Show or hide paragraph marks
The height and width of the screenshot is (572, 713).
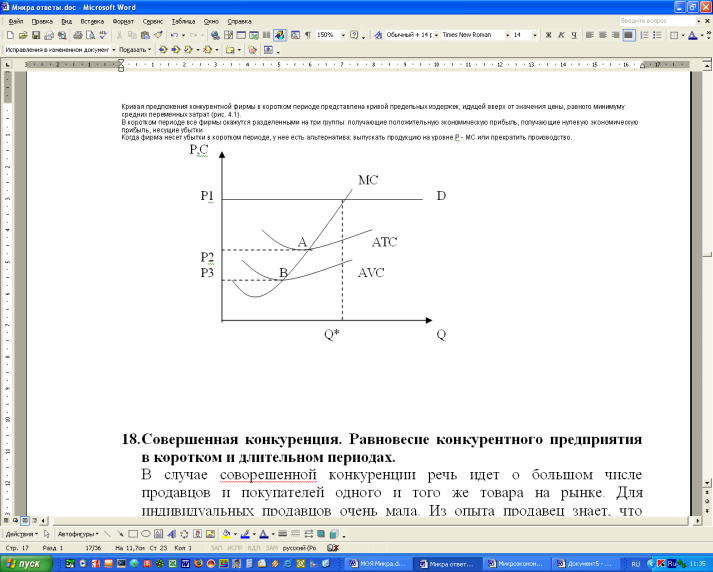coord(308,35)
